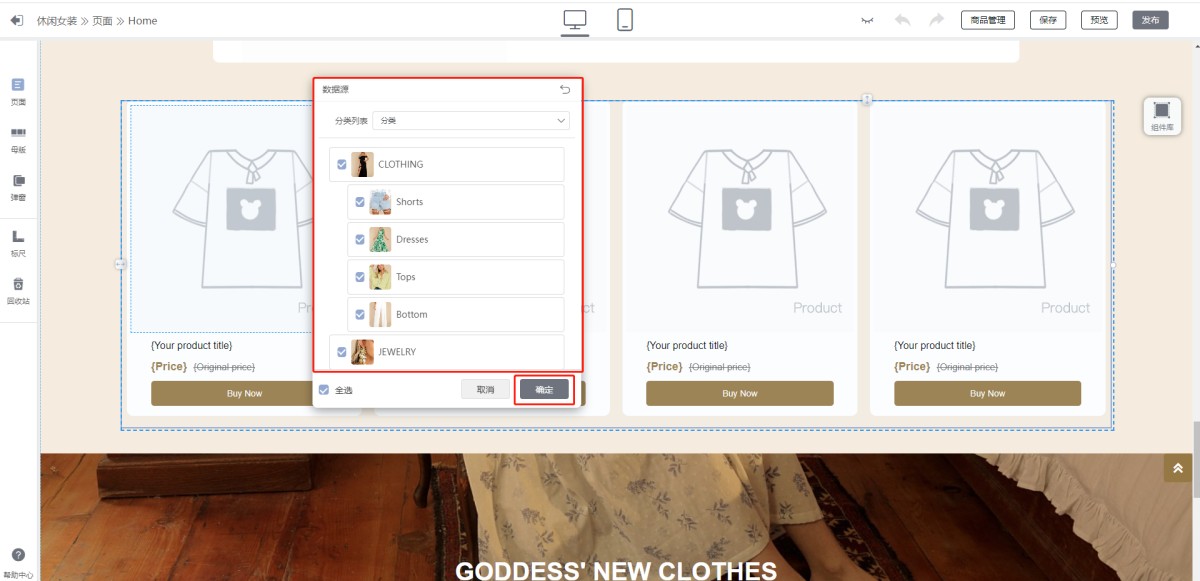
Task: Switch to mobile preview device icon
Action: tap(625, 20)
